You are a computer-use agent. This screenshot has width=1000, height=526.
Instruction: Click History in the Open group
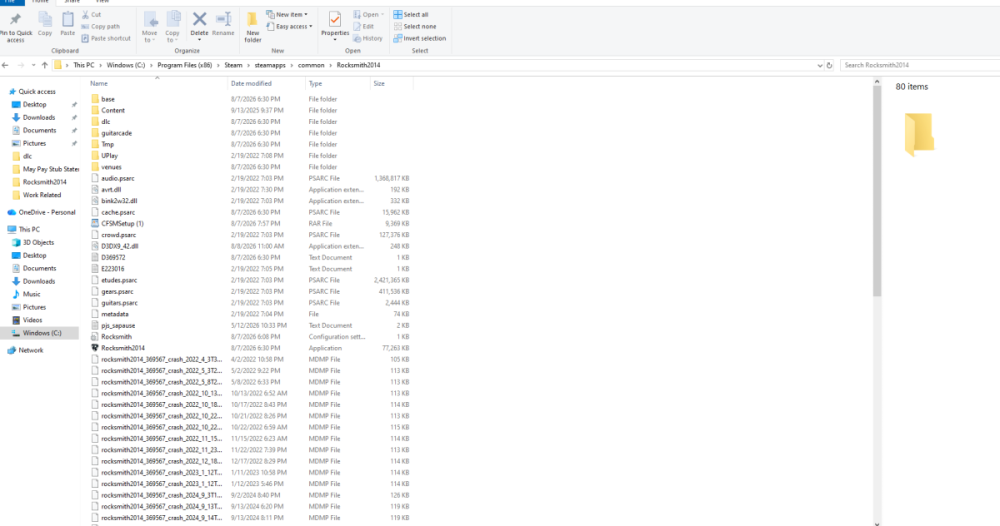click(368, 38)
